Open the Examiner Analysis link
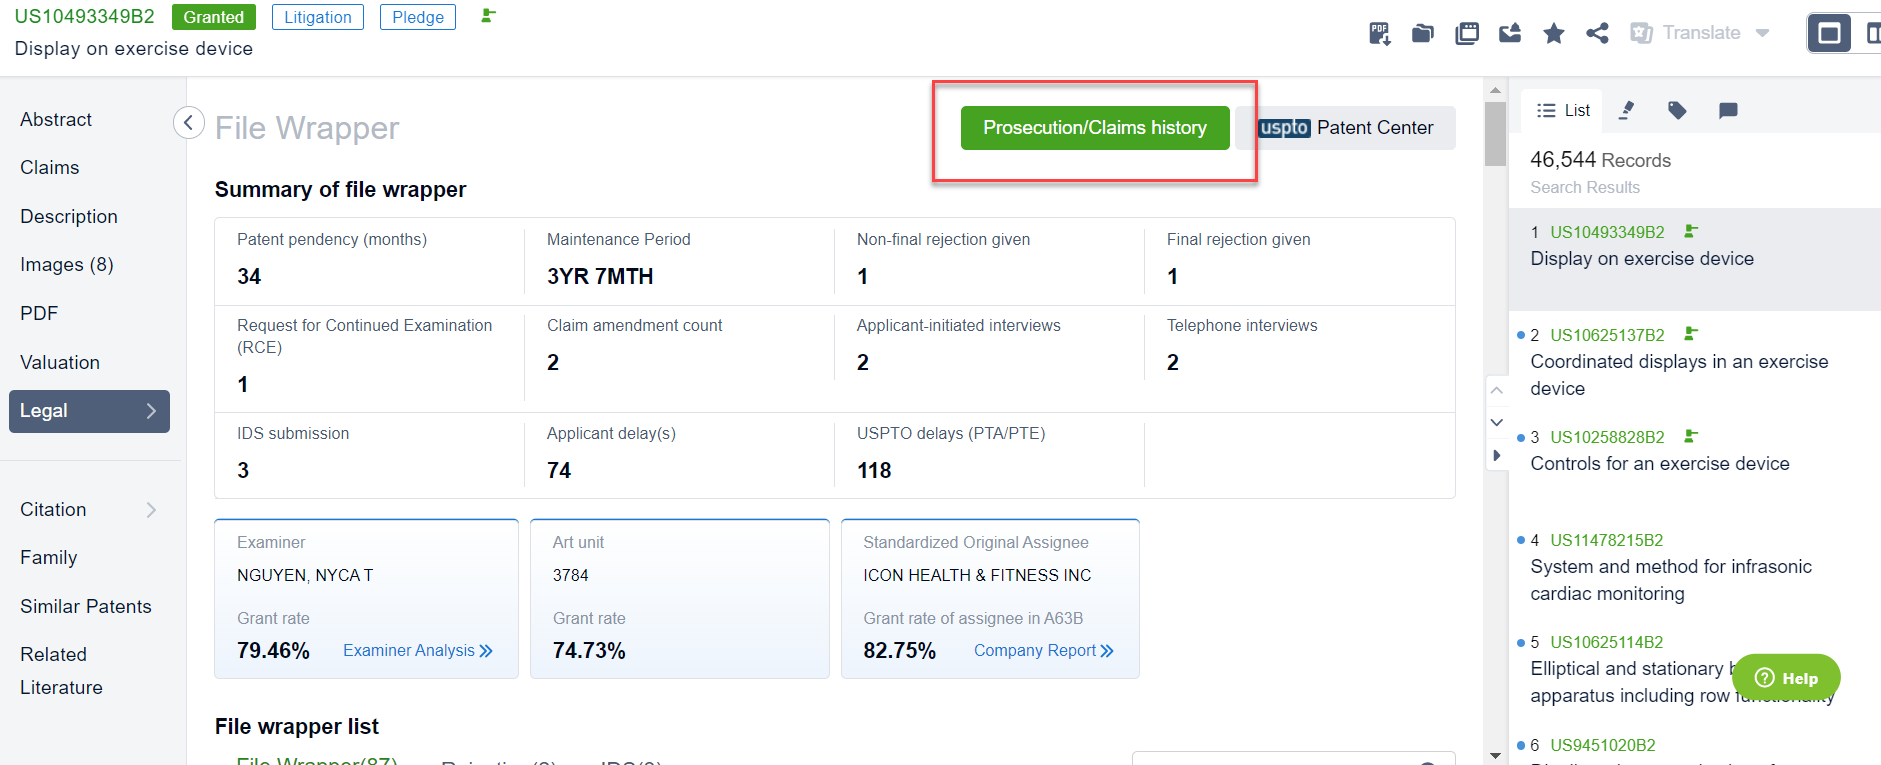 tap(417, 651)
